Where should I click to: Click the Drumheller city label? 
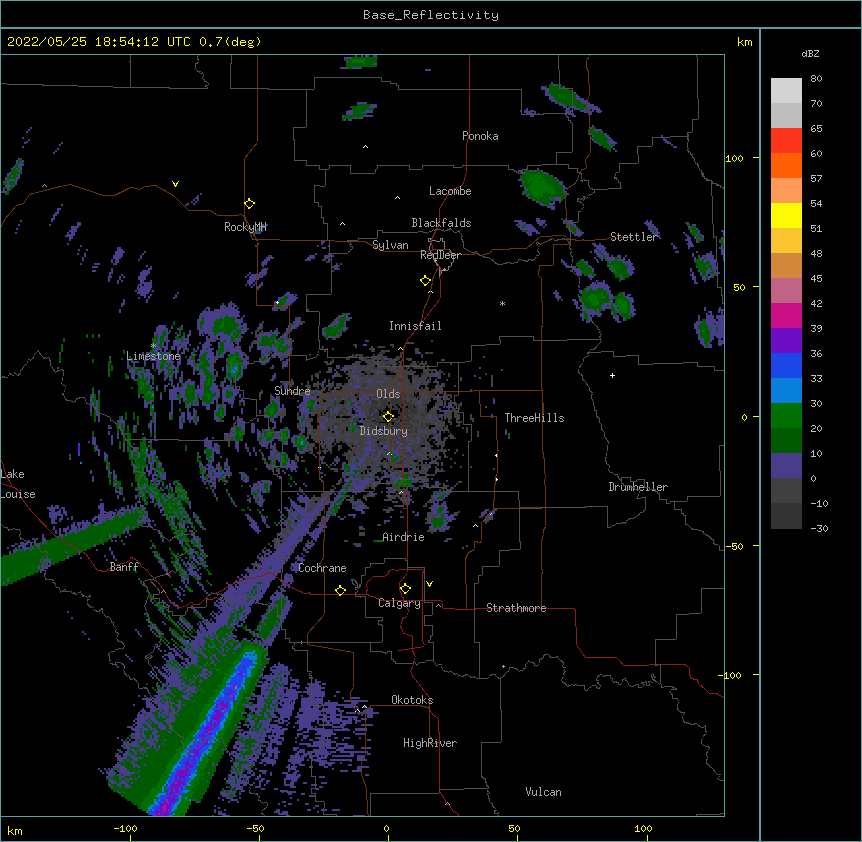click(x=638, y=487)
